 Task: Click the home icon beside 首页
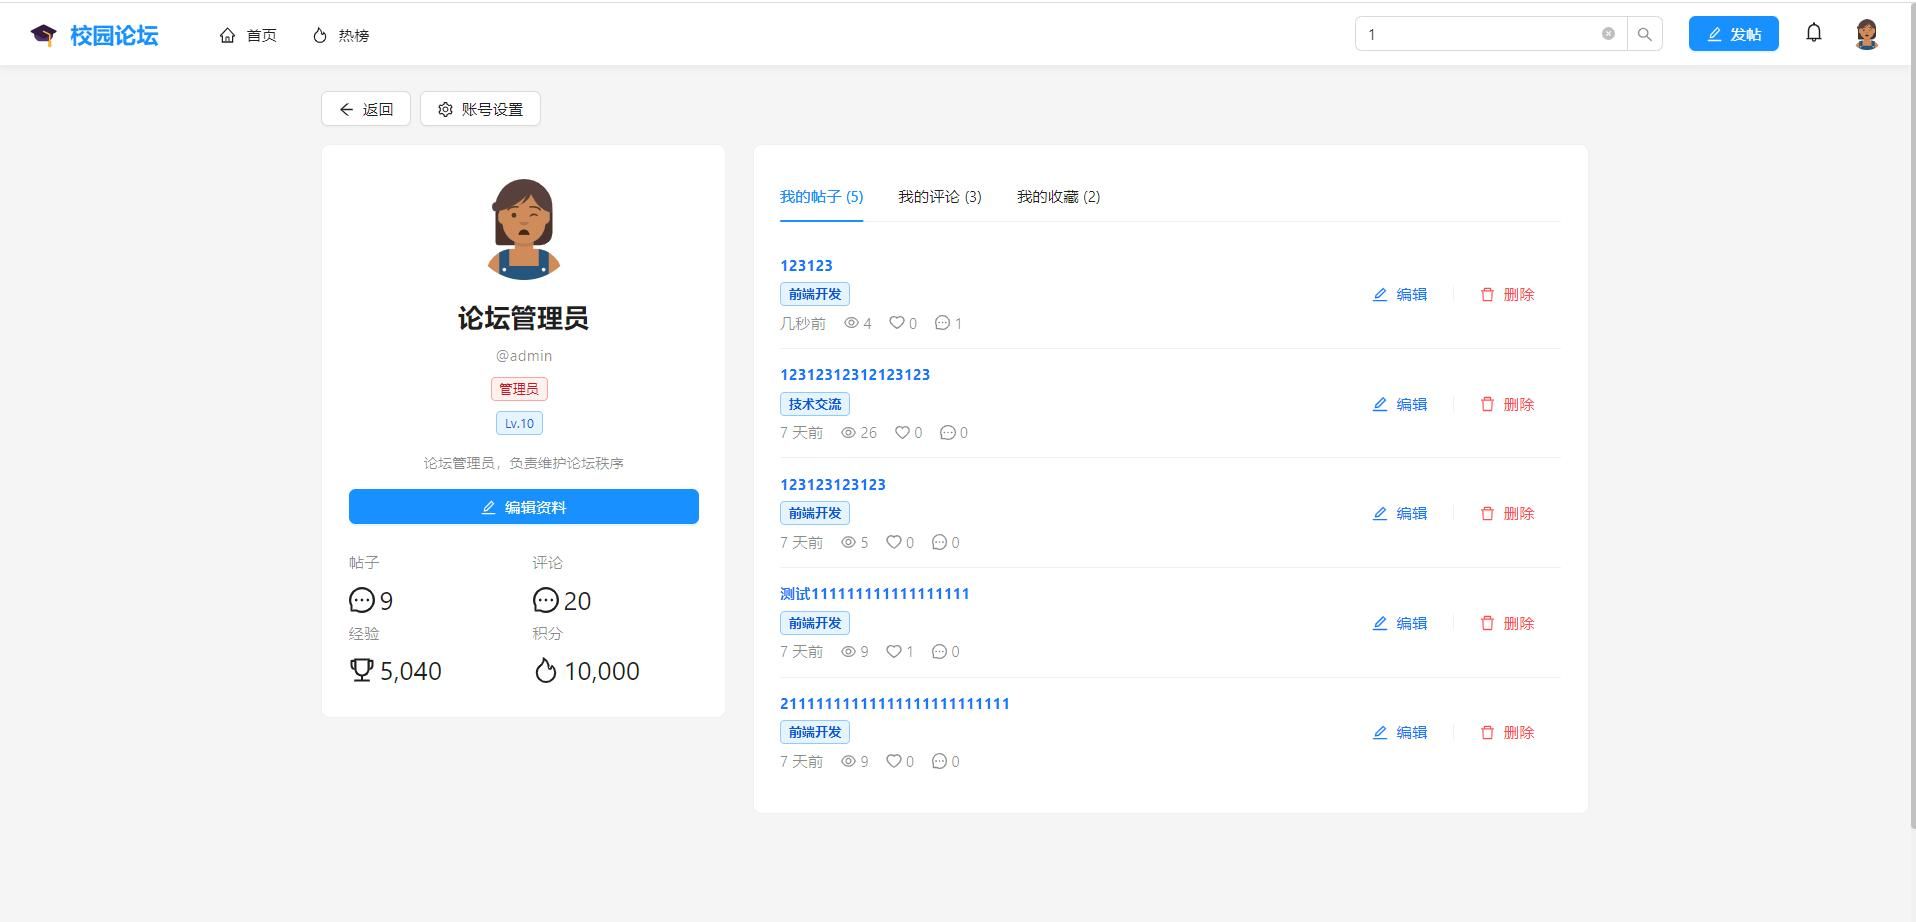click(228, 34)
